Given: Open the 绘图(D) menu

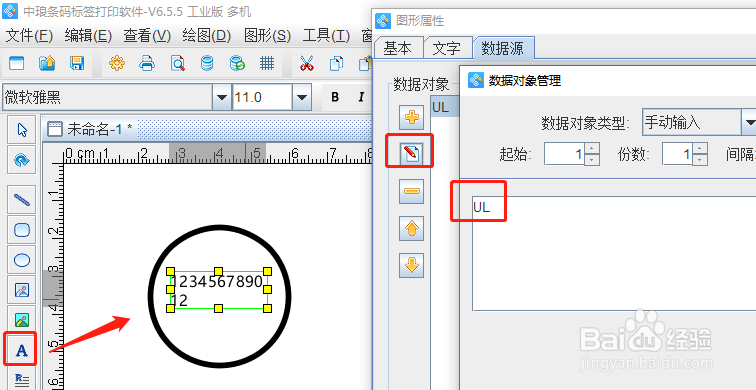Looking at the screenshot, I should pos(207,35).
